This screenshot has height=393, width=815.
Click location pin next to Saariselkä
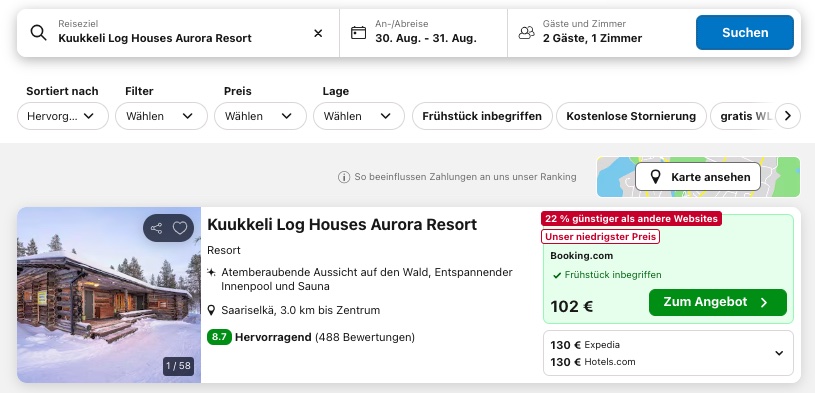[x=211, y=311]
